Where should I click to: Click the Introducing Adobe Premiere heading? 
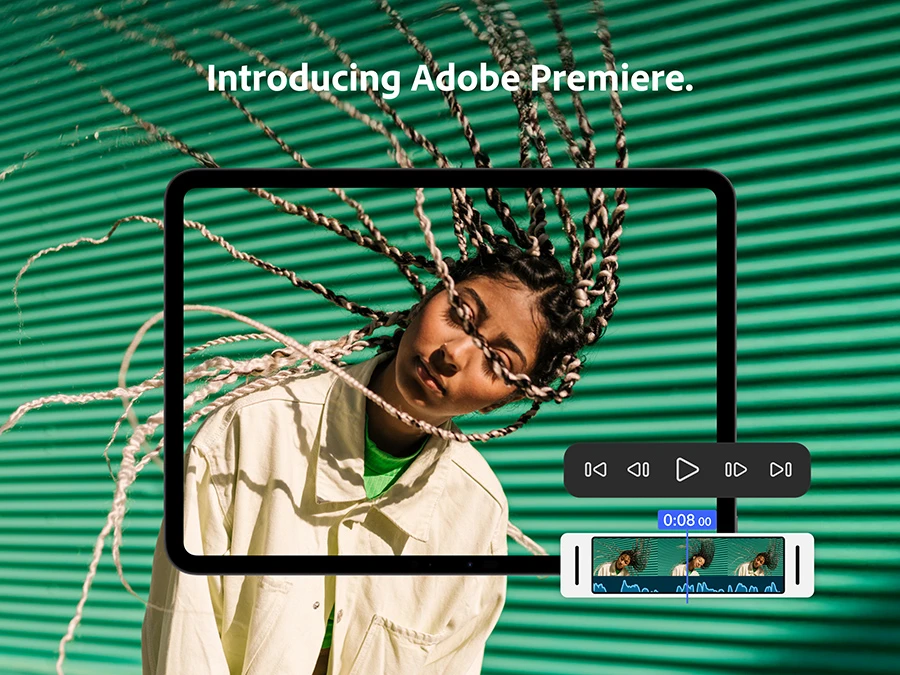pos(450,78)
